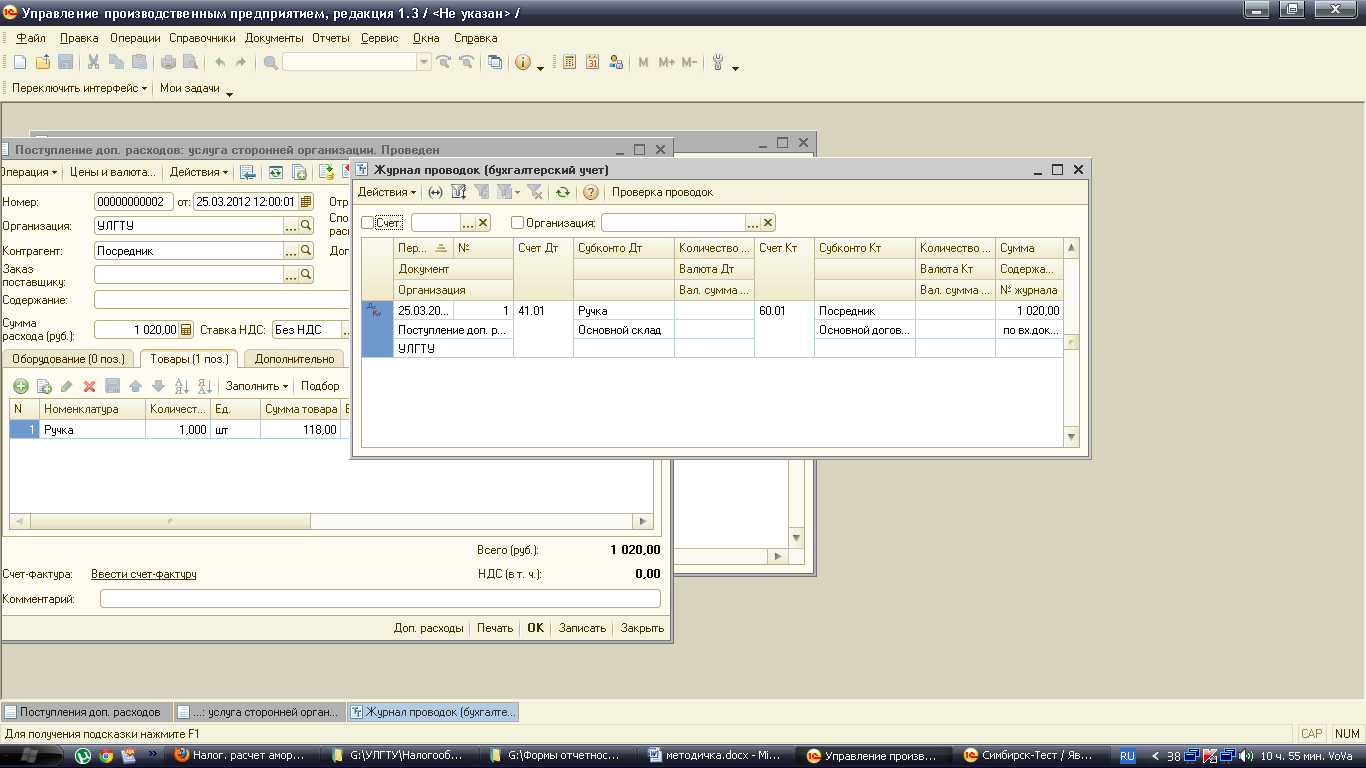This screenshot has width=1366, height=768.
Task: Expand the Заполнить dropdown
Action: [256, 386]
